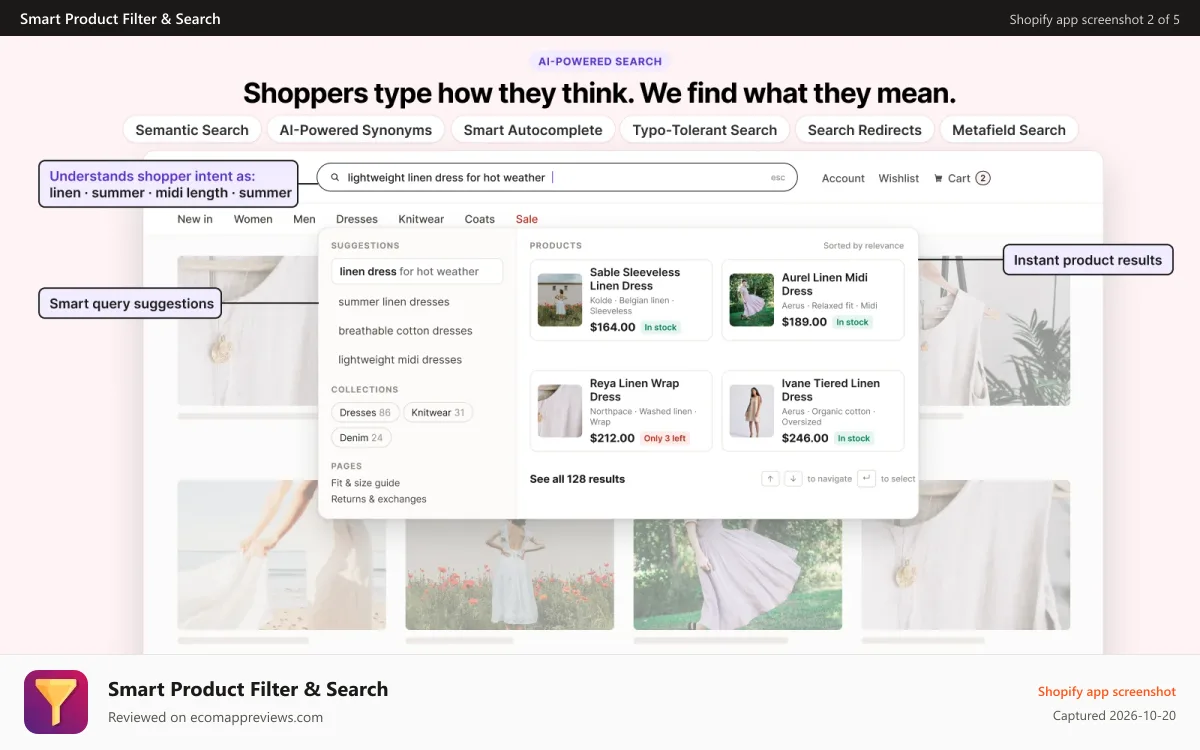Click the Semantic Search feature pill
Image resolution: width=1200 pixels, height=750 pixels.
192,130
